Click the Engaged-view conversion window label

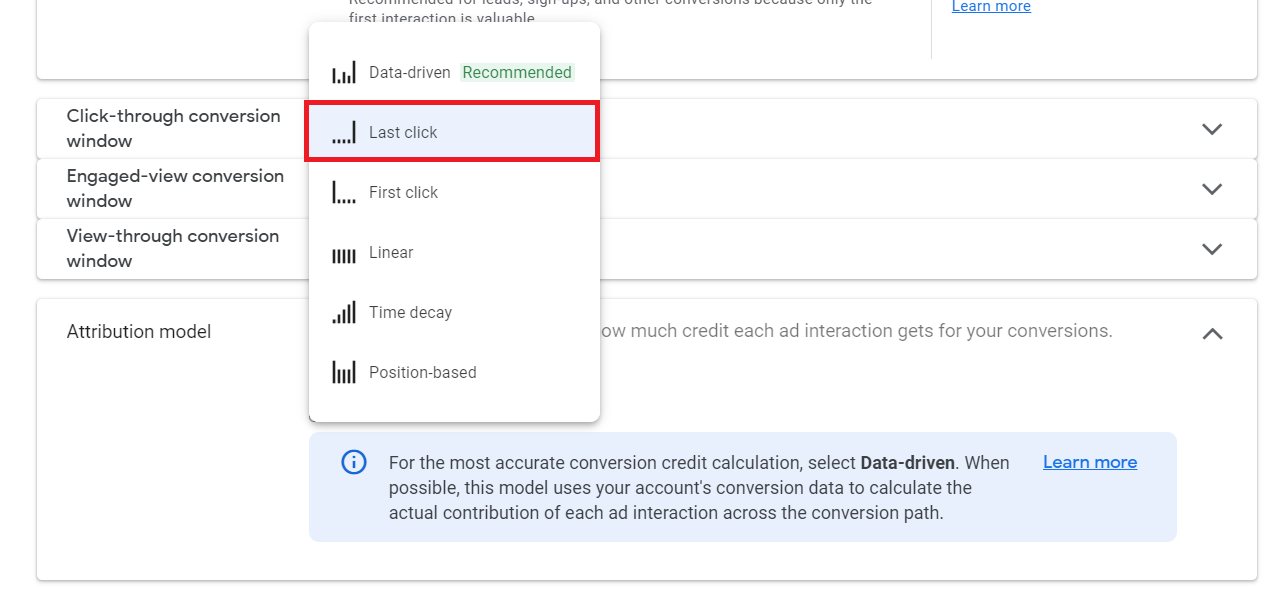(x=175, y=188)
